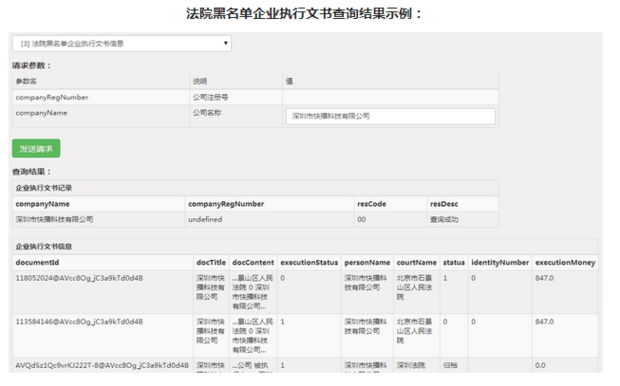Viewport: 620px width, 386px height.
Task: Click the 0.0 executionMoney value
Action: tap(540, 365)
